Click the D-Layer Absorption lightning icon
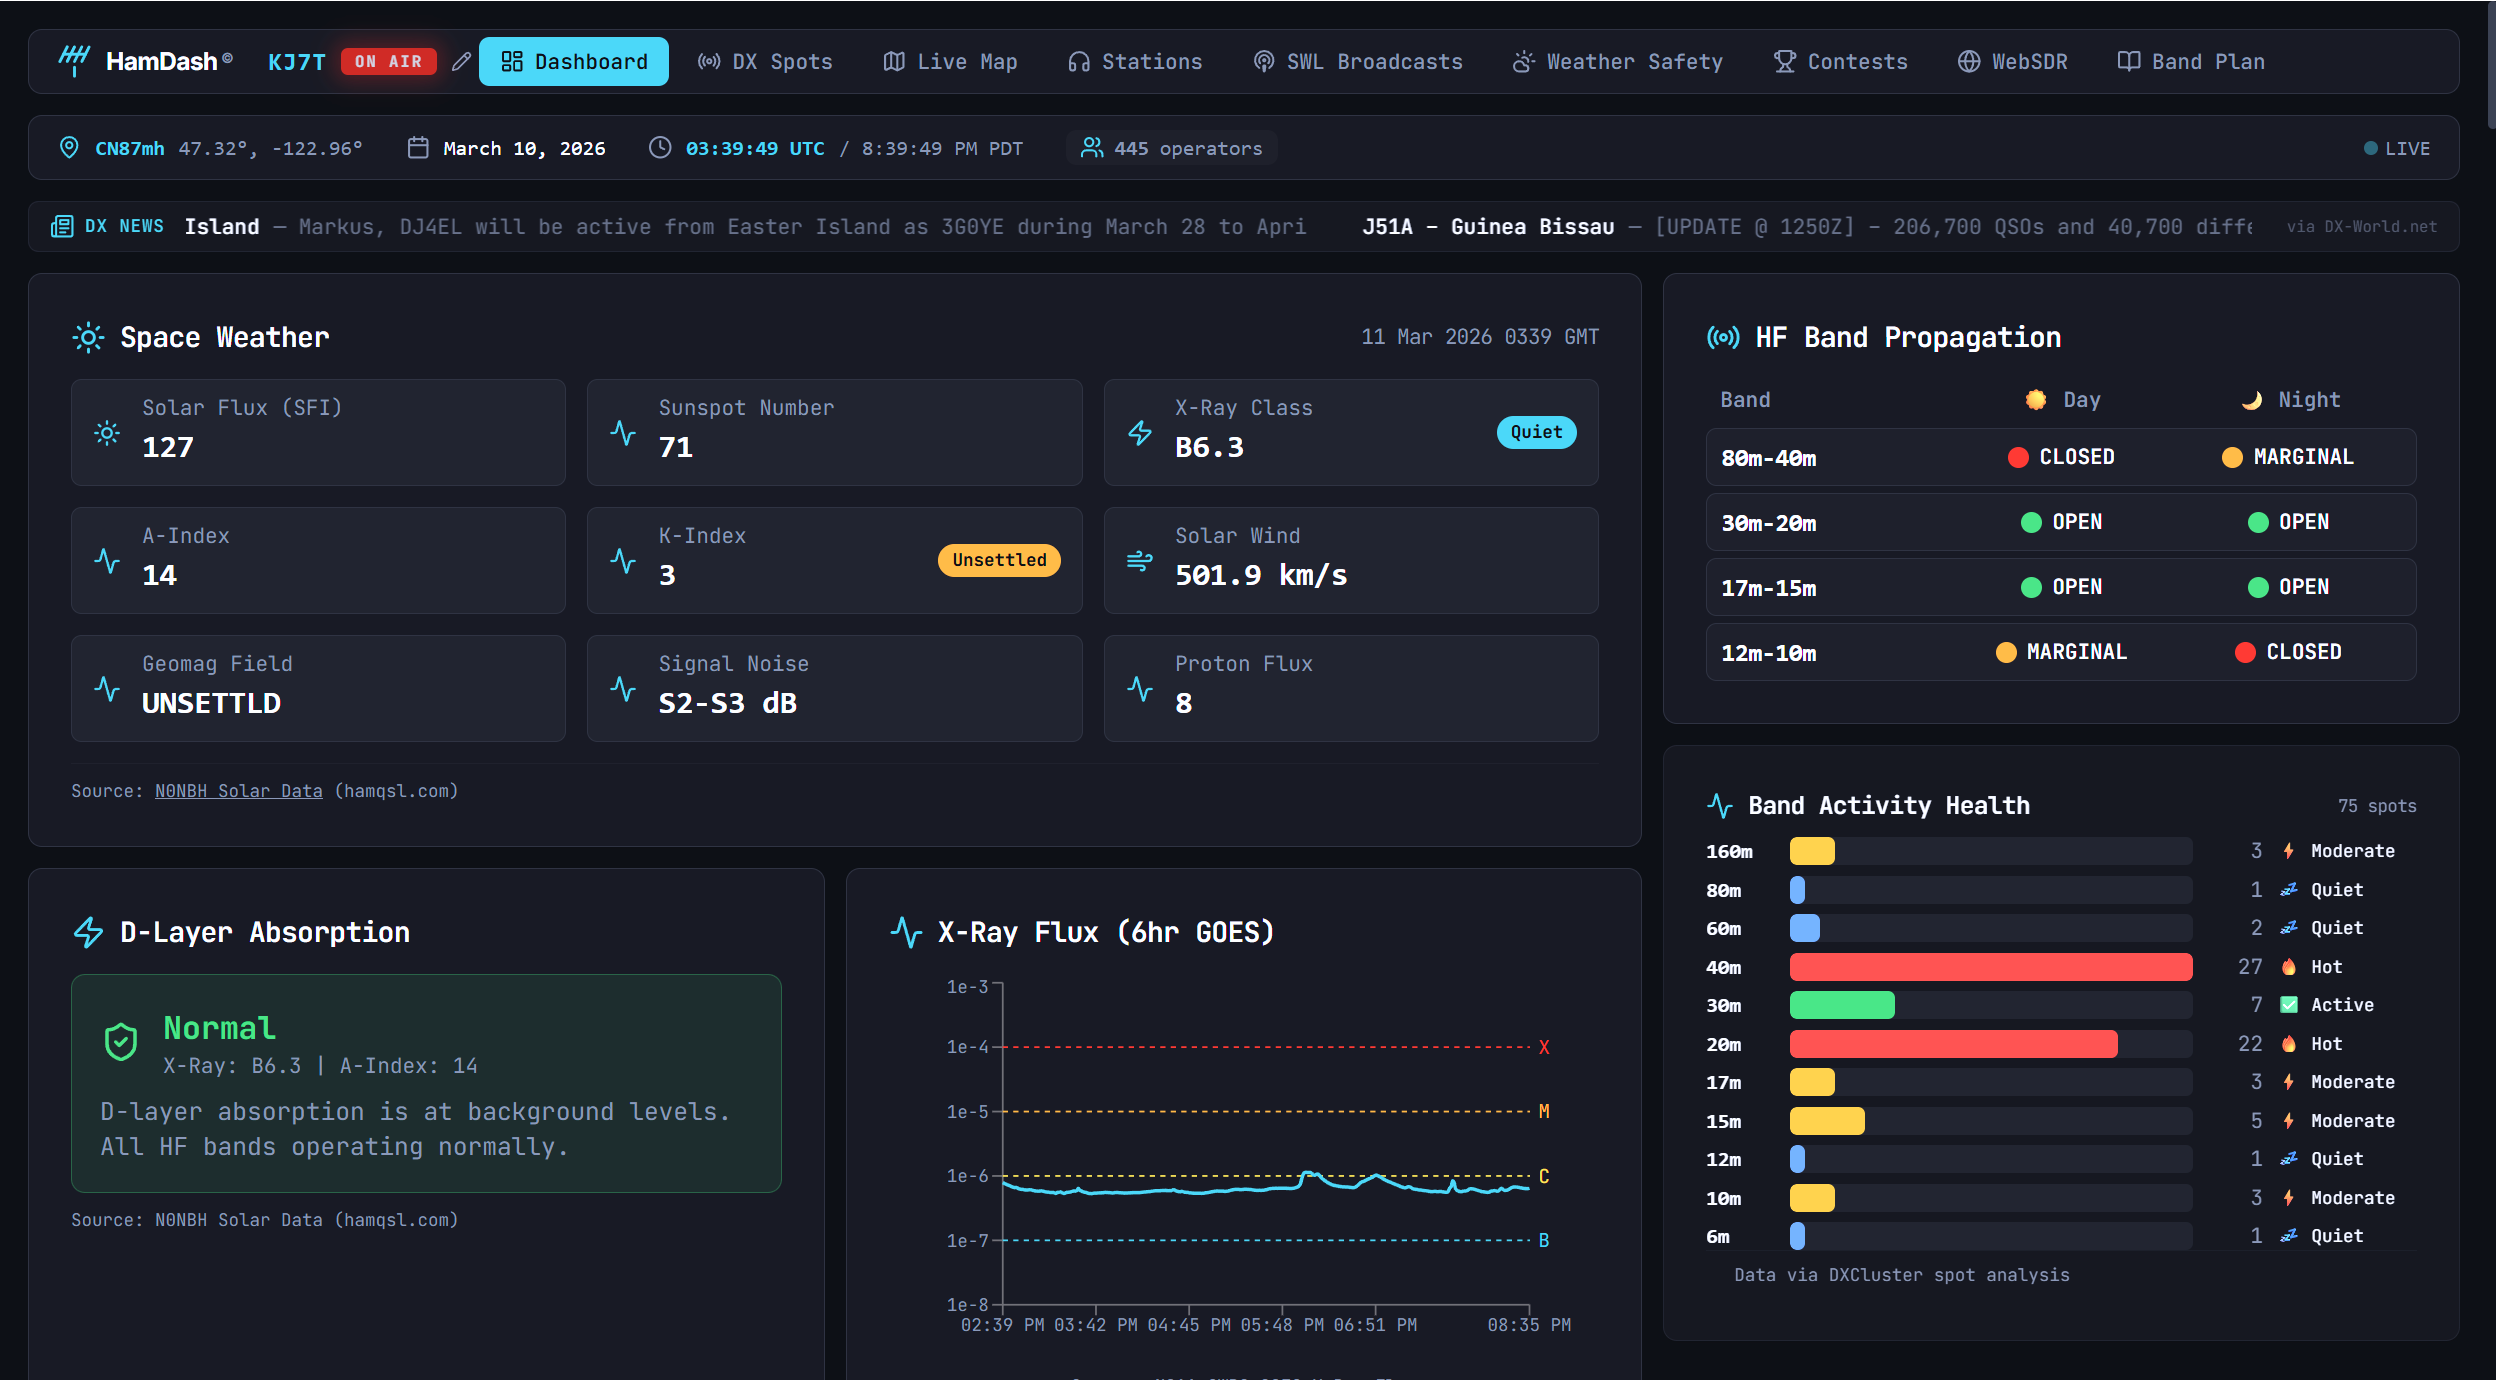 89,933
